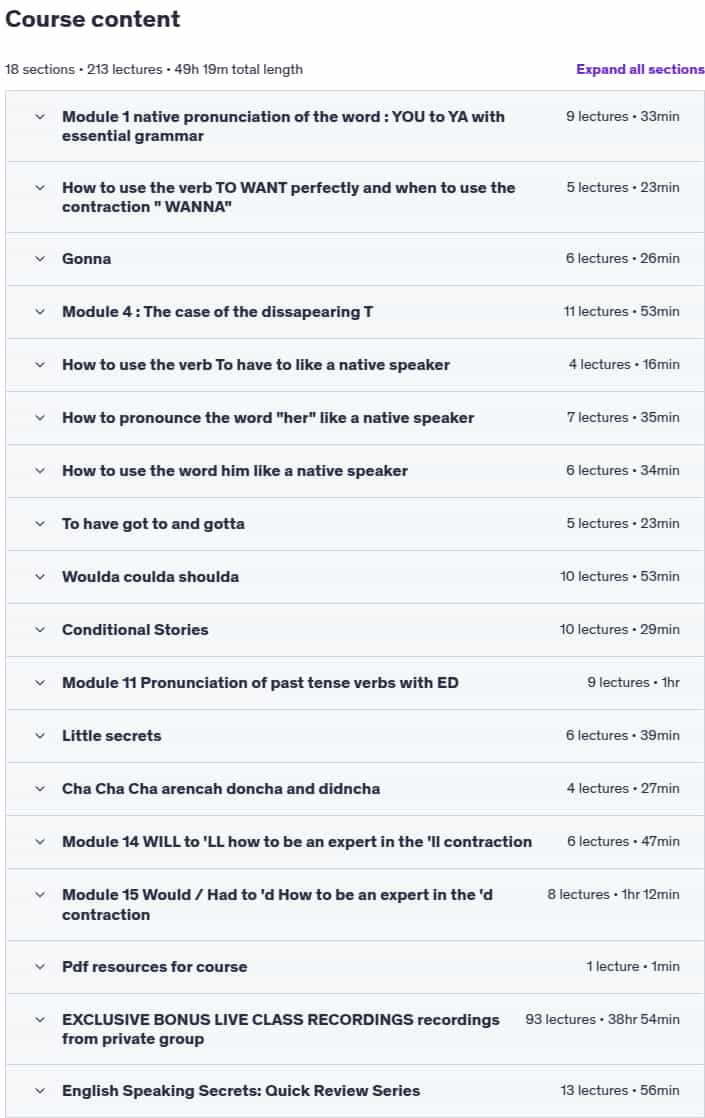Screen dimensions: 705x1118
Task: Expand the chevron beside Module 1 native pronunciation
Action: [40, 116]
